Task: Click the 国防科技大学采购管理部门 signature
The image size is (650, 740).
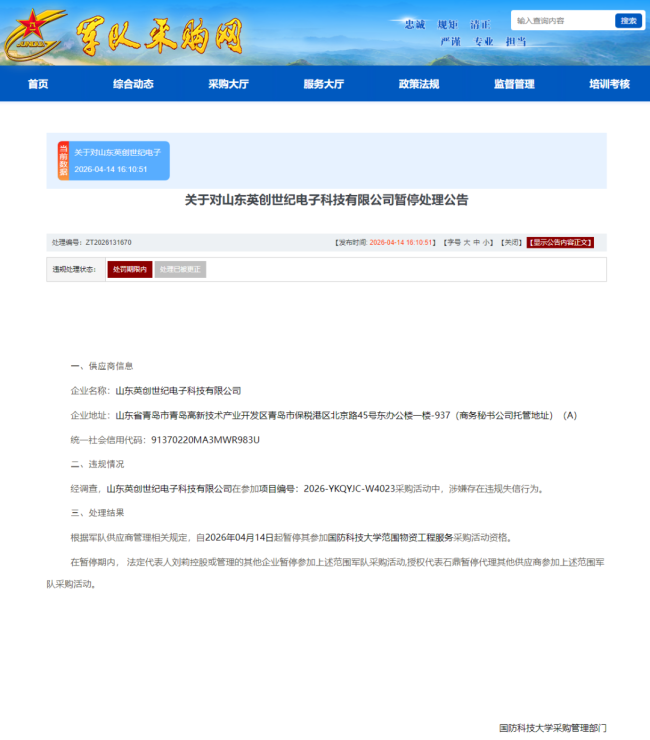Action: [x=553, y=728]
